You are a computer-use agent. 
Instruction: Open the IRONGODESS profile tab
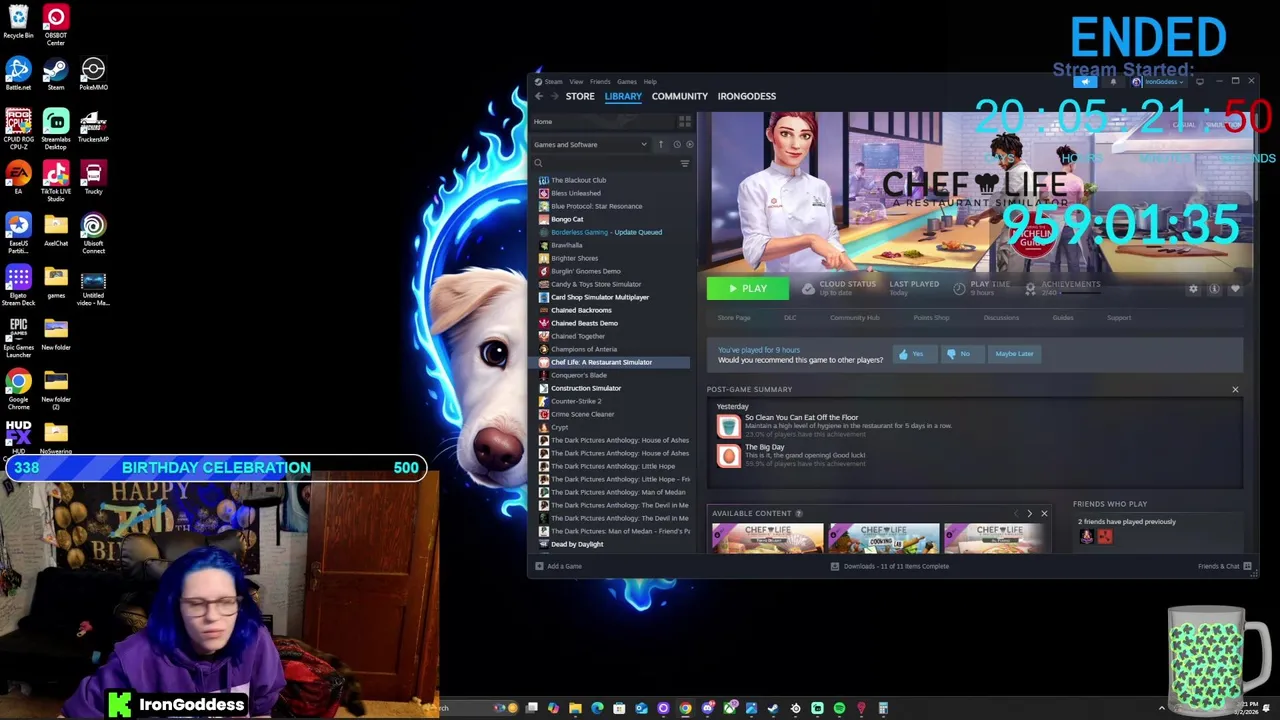747,96
